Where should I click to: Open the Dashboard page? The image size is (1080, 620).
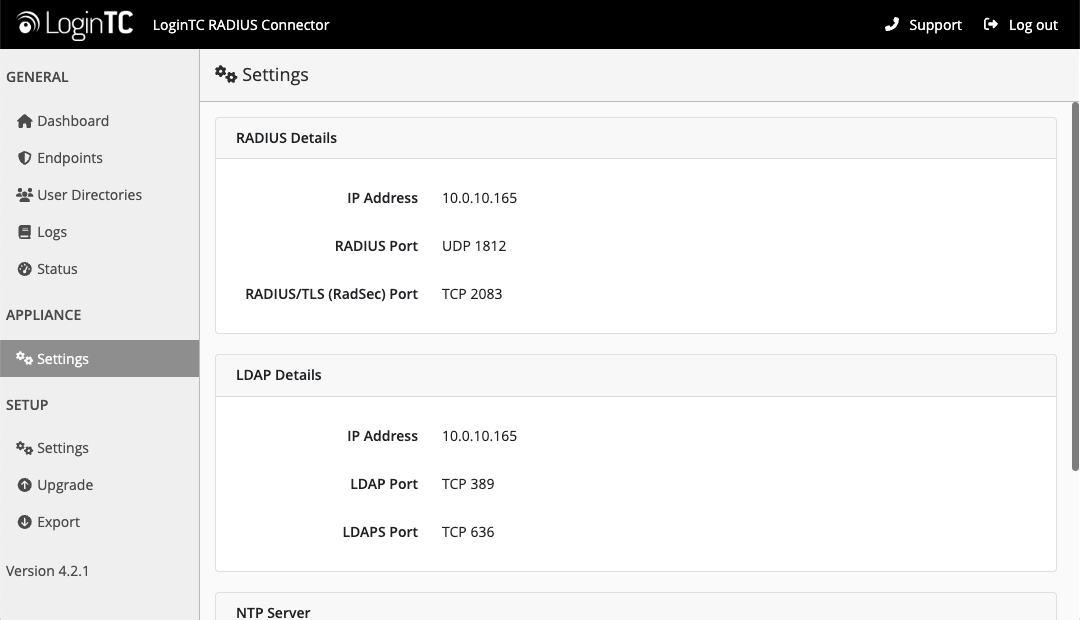point(73,121)
